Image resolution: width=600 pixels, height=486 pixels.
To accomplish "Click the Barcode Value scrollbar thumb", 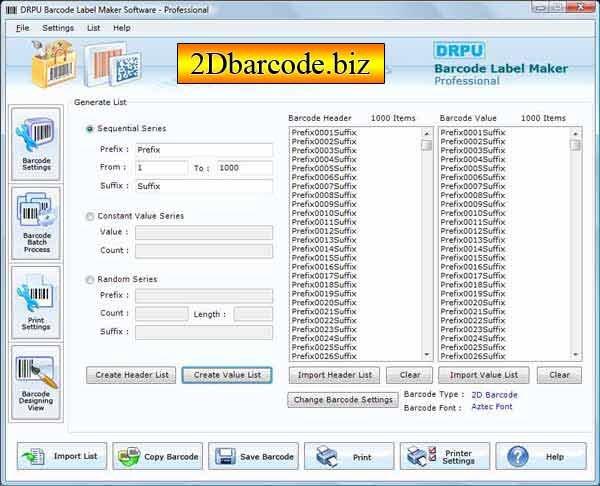I will pyautogui.click(x=576, y=145).
